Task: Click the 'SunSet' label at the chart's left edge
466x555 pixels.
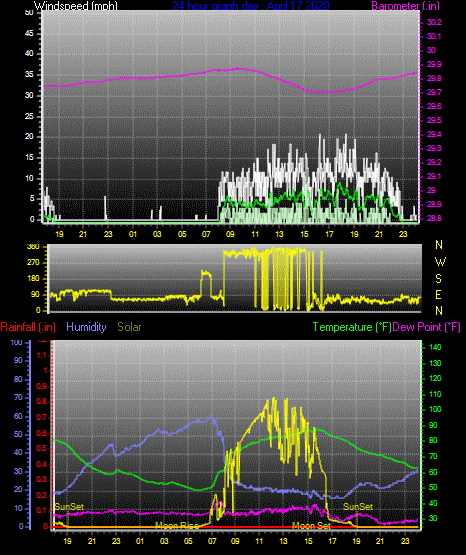Action: (x=69, y=507)
